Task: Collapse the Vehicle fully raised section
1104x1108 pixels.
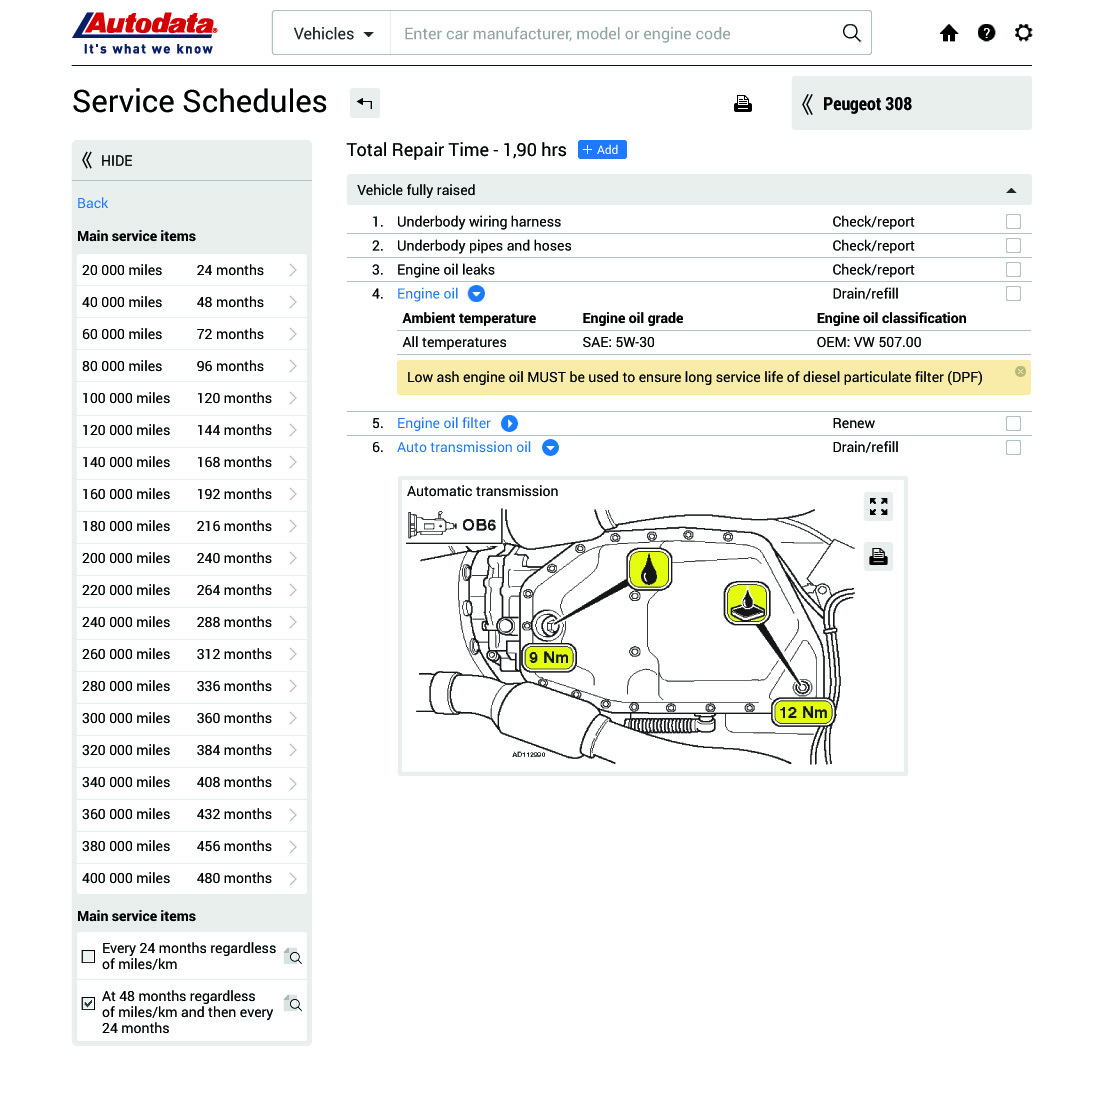Action: click(1011, 191)
